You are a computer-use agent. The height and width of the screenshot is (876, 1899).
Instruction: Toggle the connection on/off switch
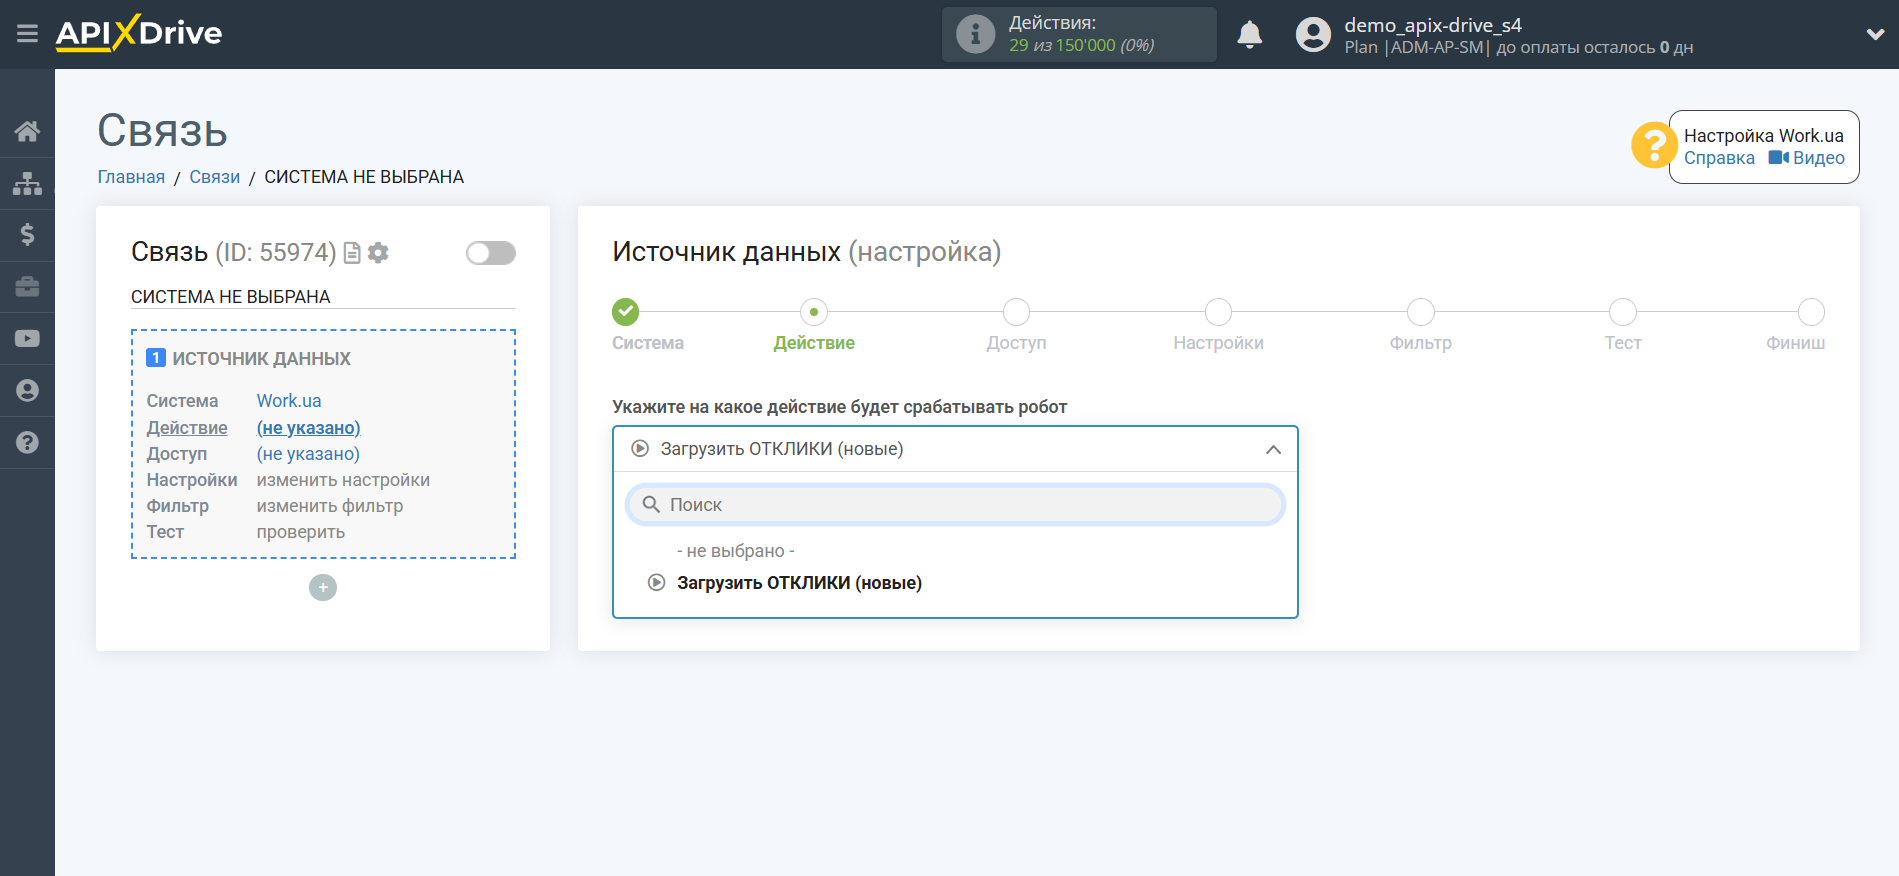[x=490, y=253]
